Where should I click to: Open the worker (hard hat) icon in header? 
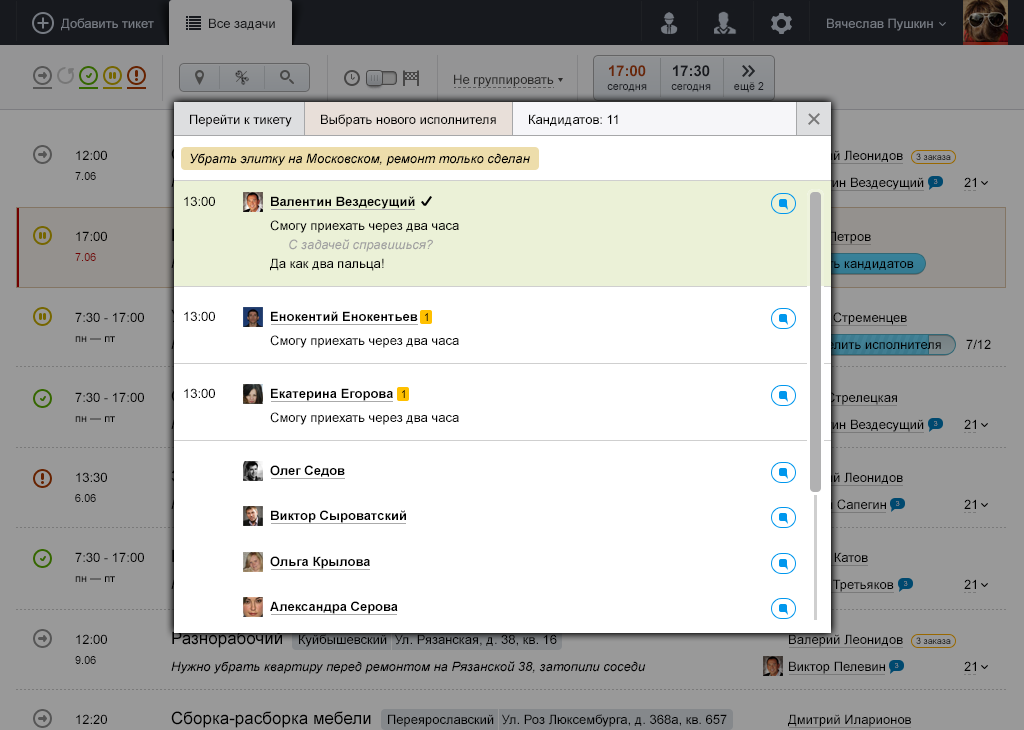669,23
